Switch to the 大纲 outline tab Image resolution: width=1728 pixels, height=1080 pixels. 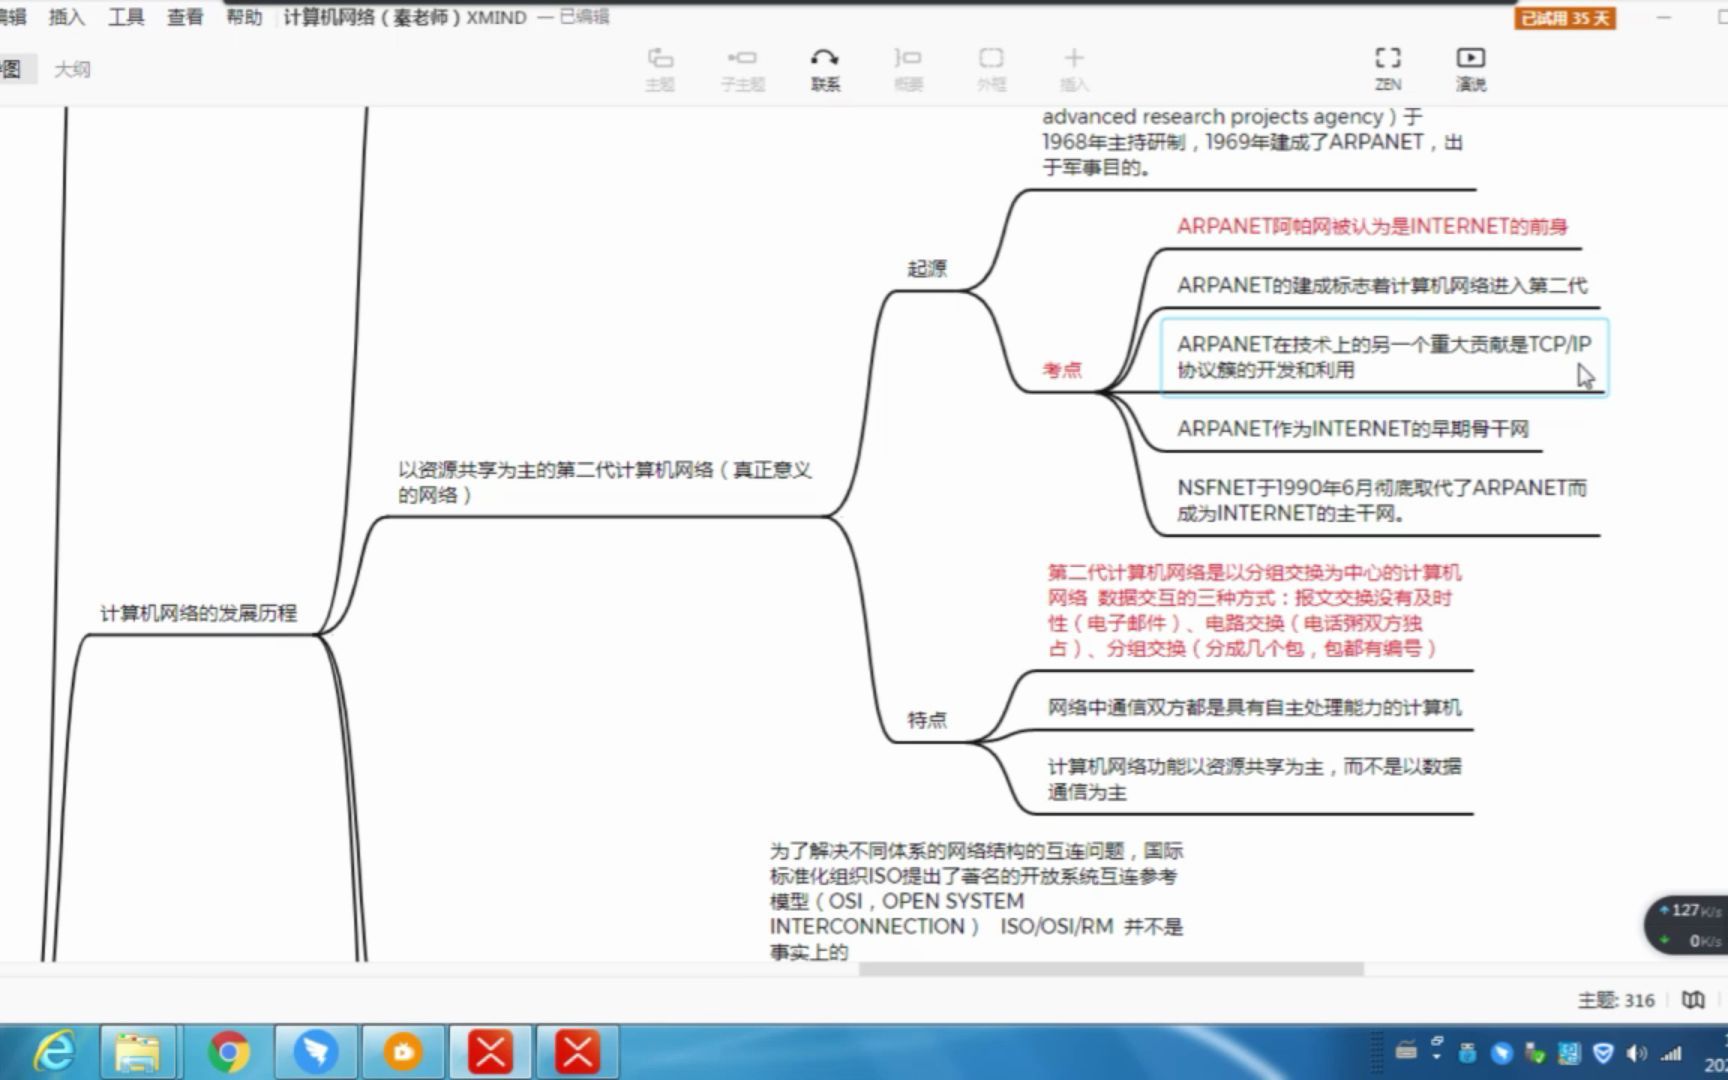(x=72, y=69)
